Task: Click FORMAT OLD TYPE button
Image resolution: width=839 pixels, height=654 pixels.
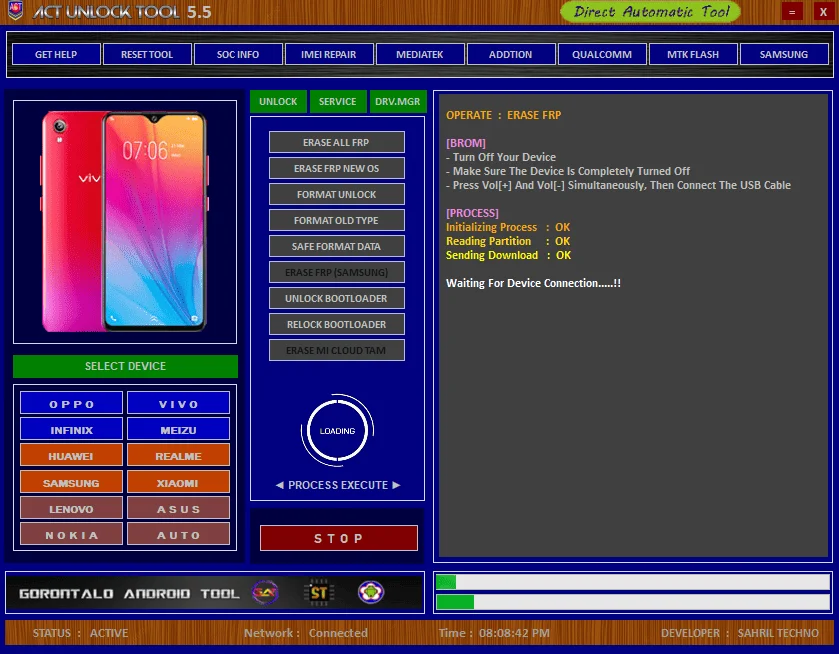Action: pos(337,220)
